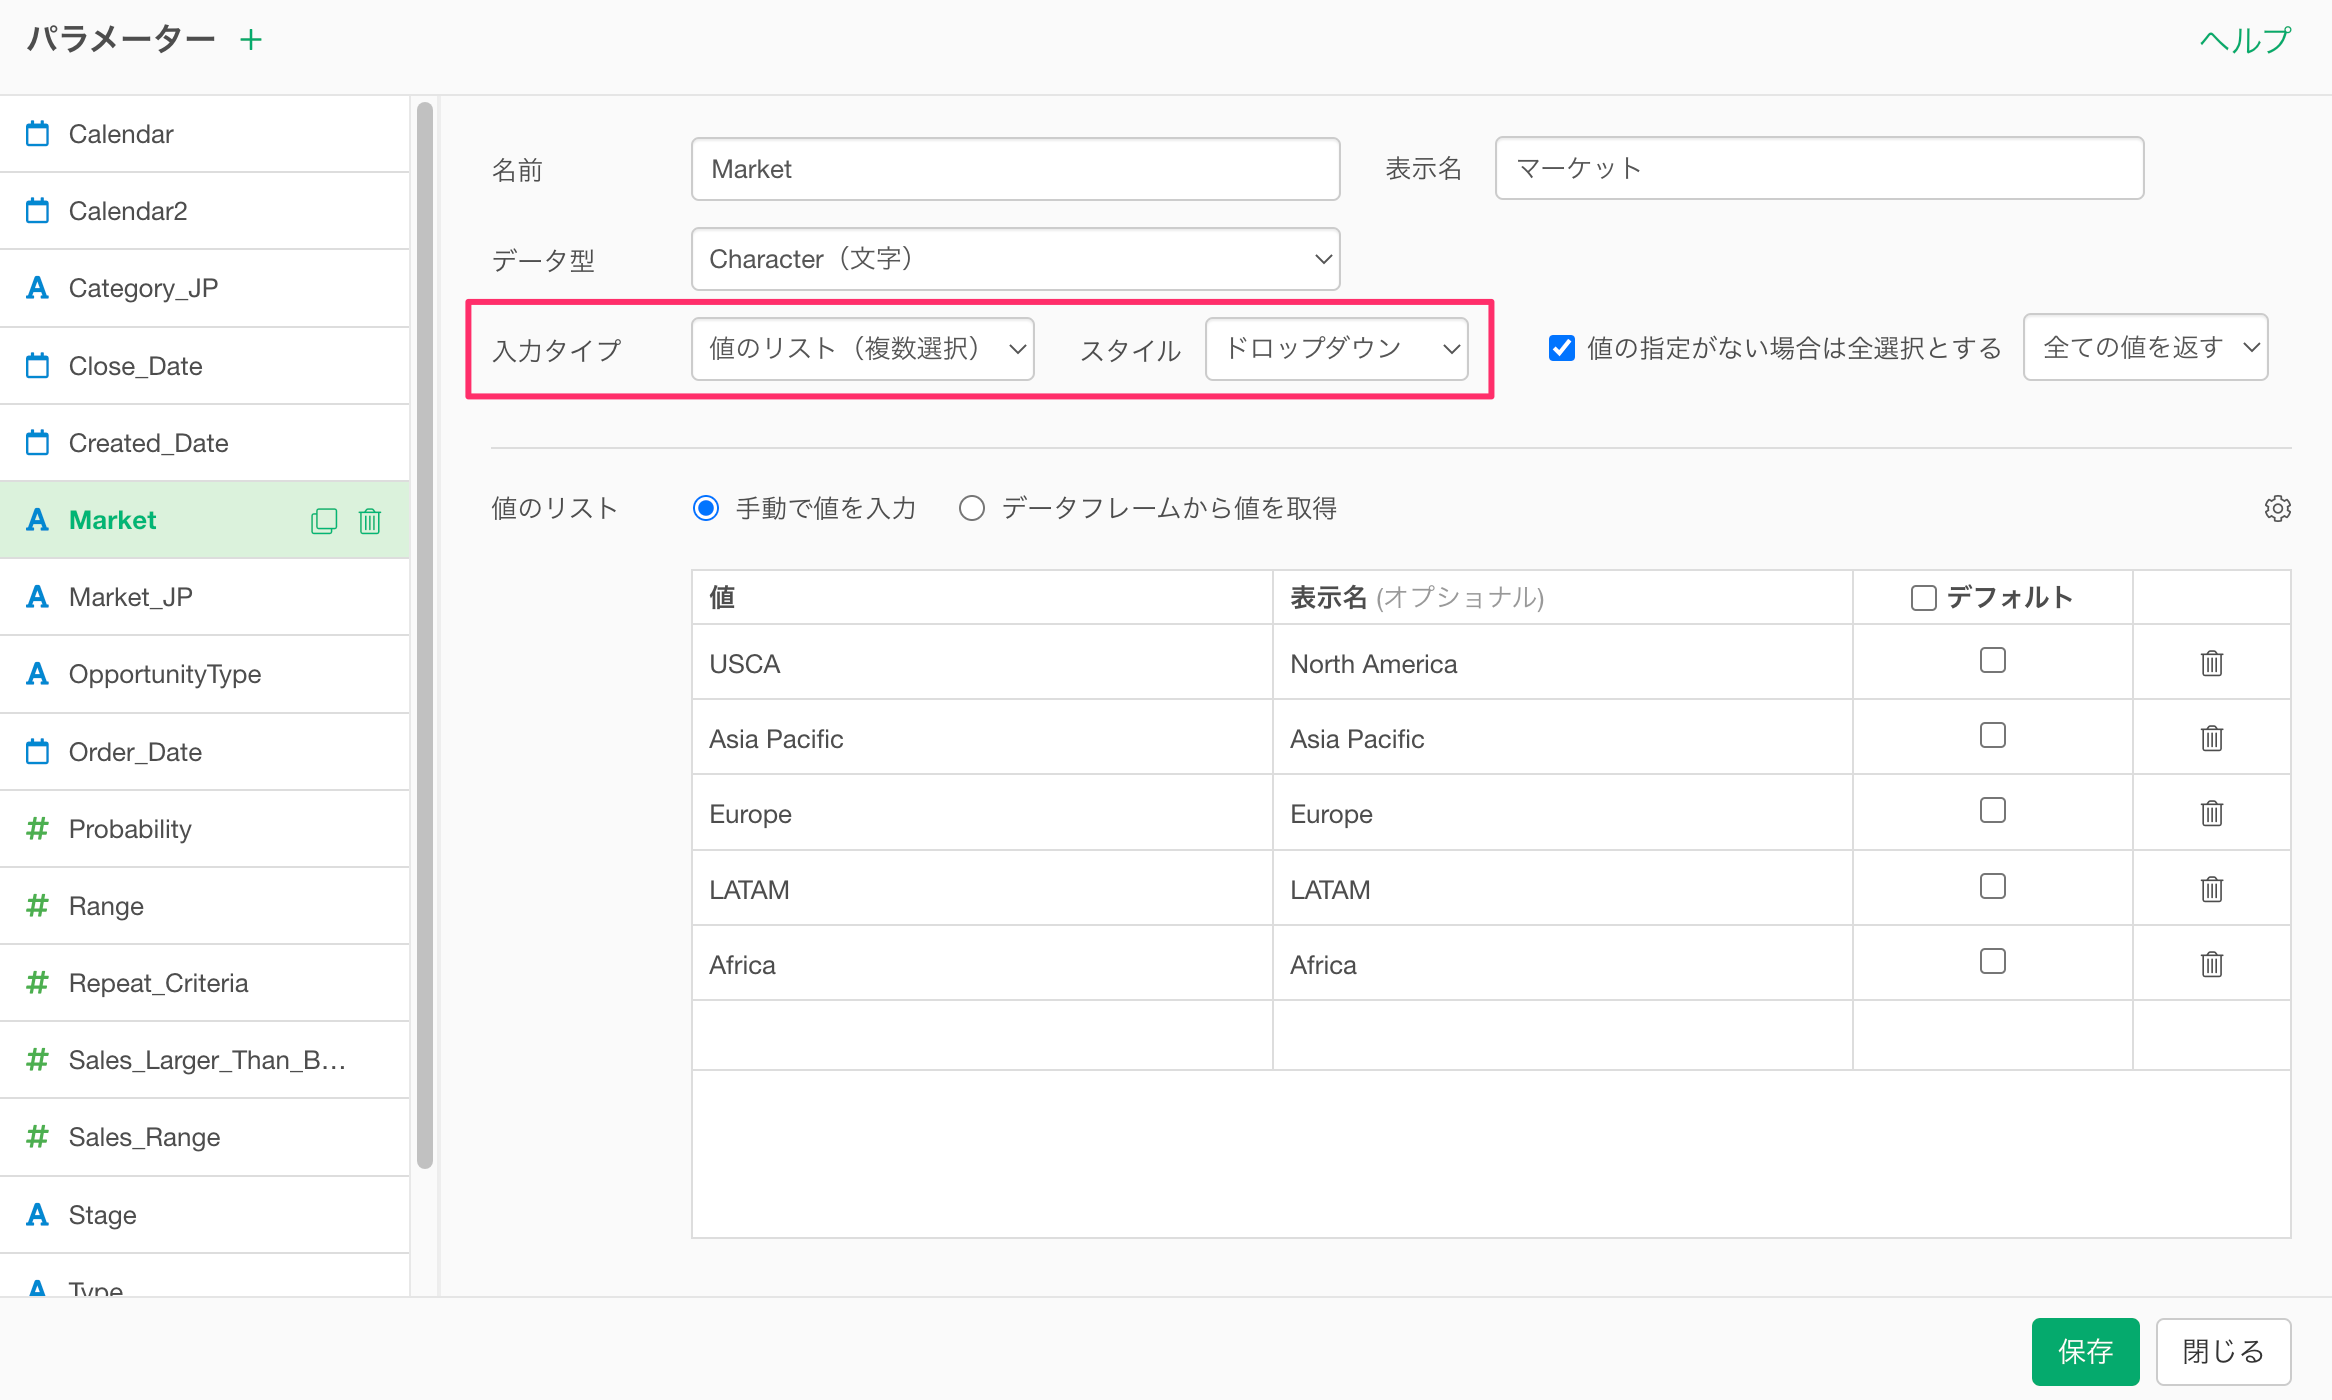Select Calendar2 parameter in list
Viewport: 2332px width, 1400px height.
click(204, 211)
